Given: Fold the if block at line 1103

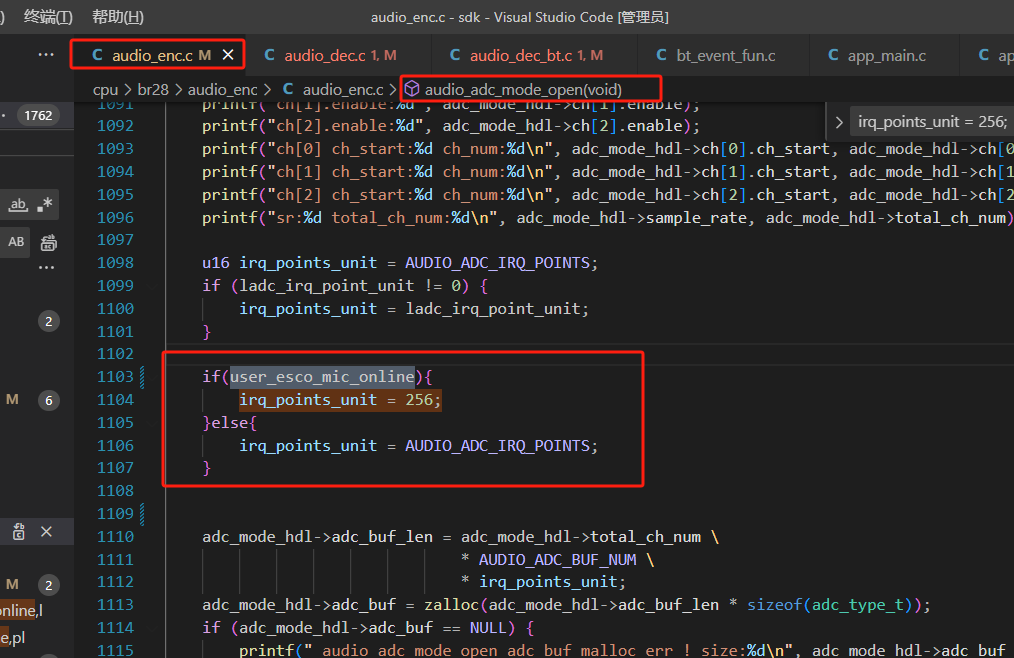Looking at the screenshot, I should tap(151, 377).
